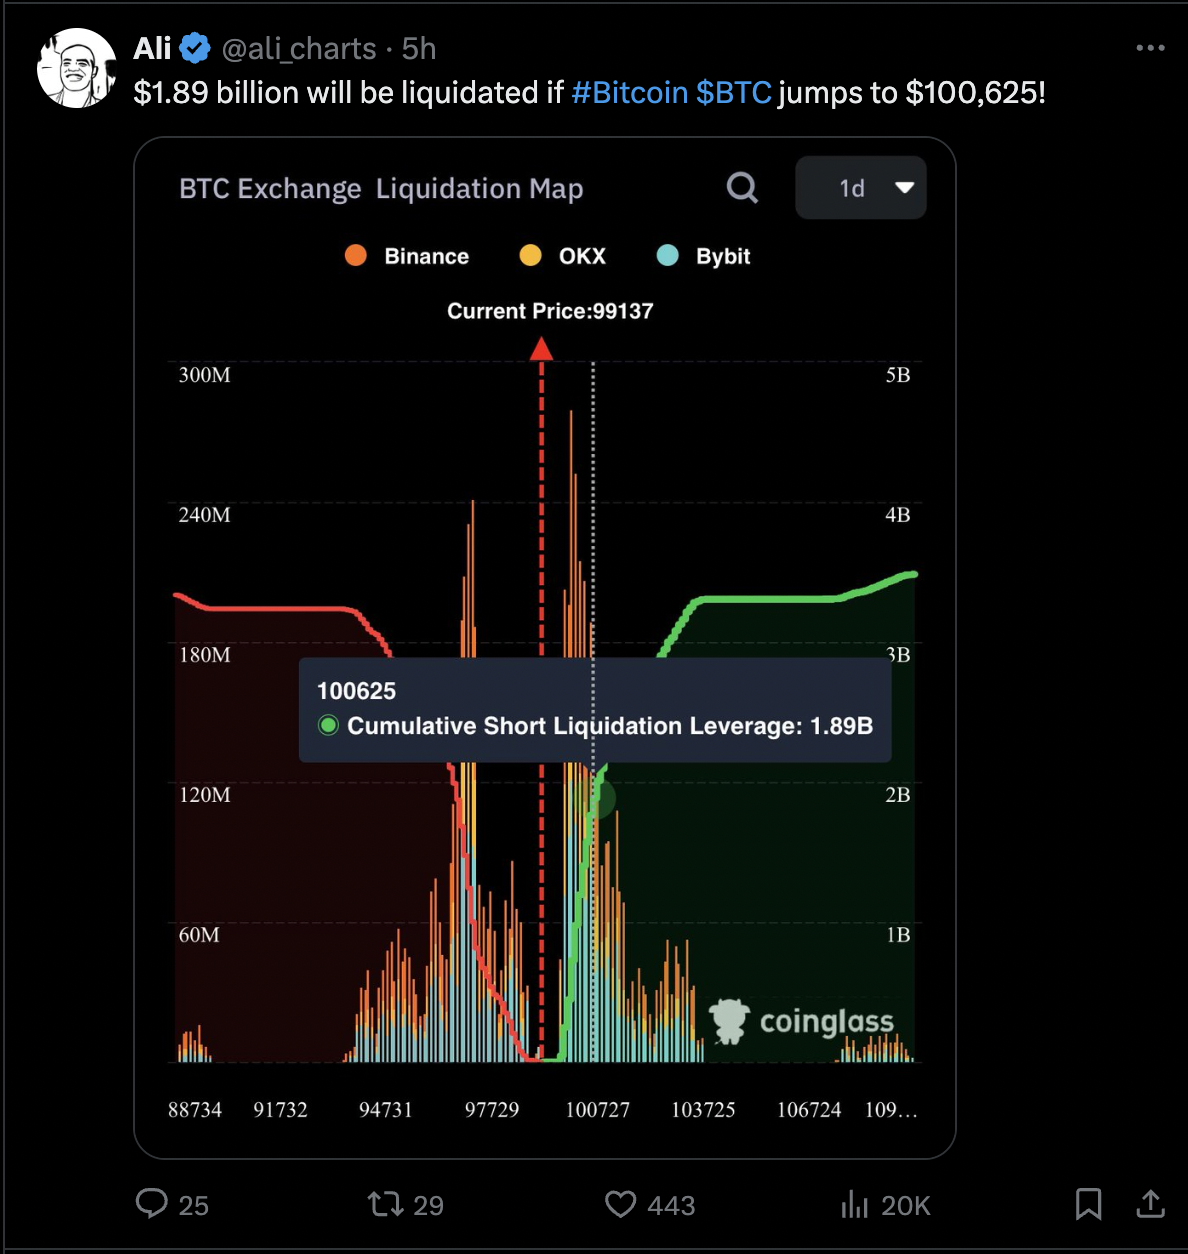
Task: Click the 5h timestamp
Action: point(419,48)
